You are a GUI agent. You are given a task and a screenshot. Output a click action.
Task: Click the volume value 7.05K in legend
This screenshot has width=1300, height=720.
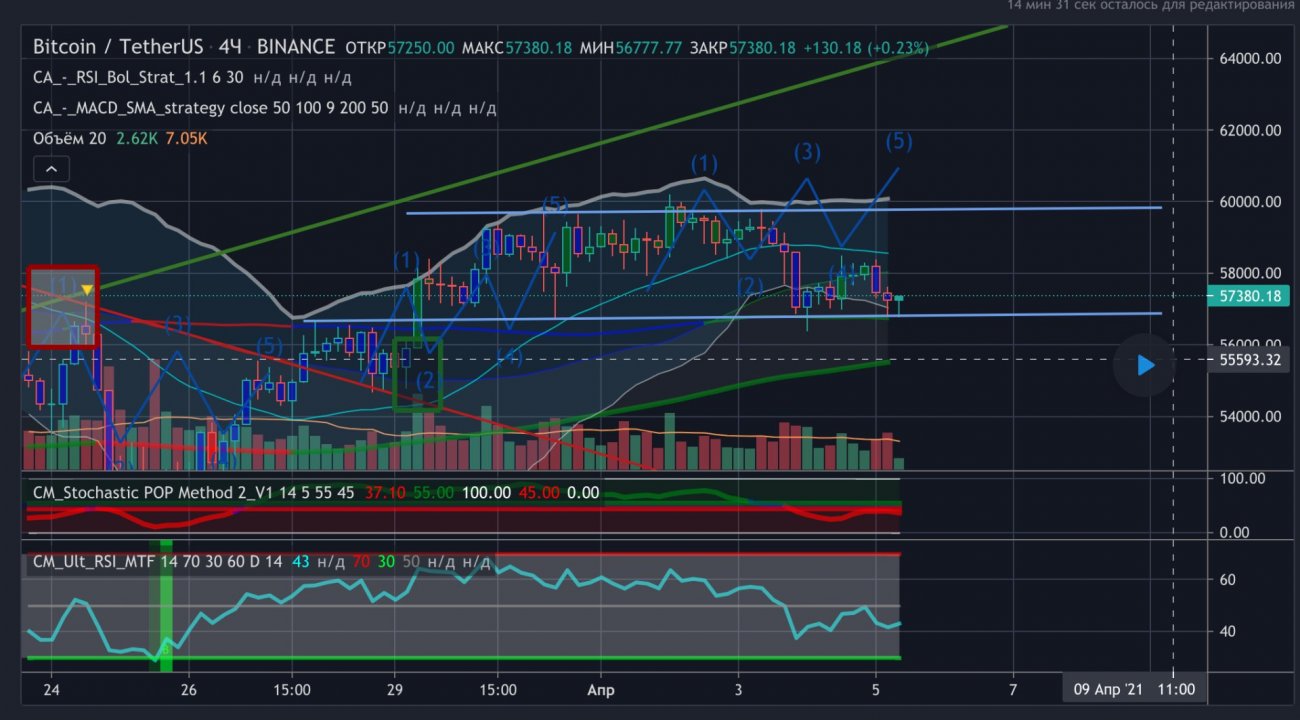pos(188,139)
